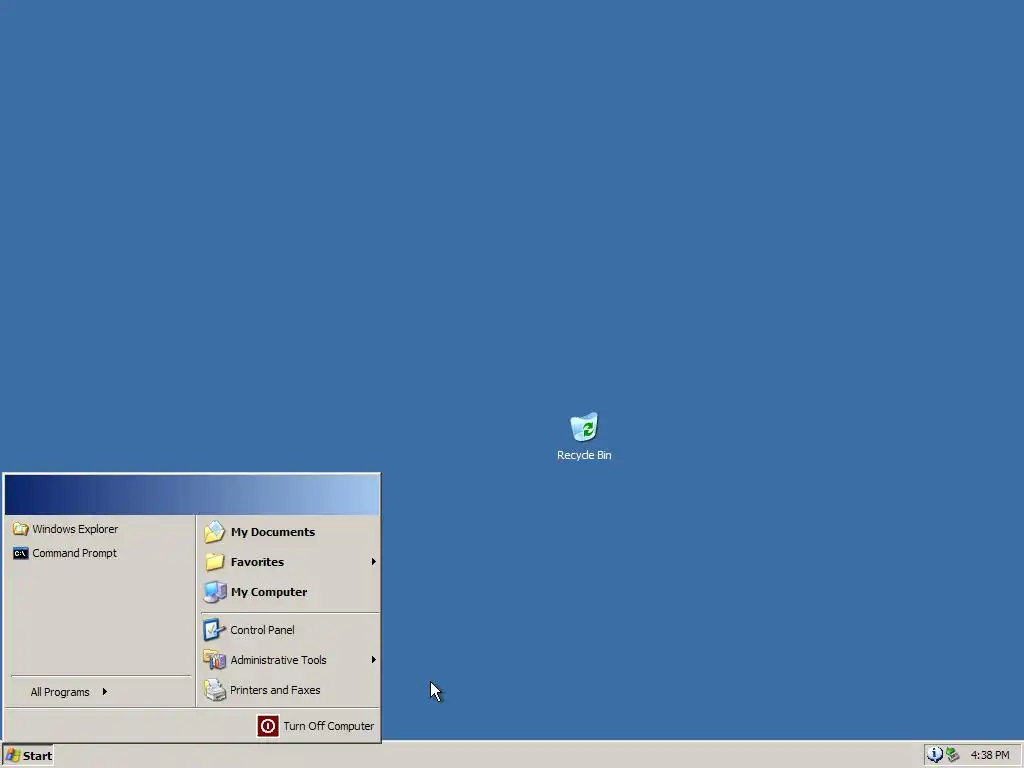Click the Windows flag logo on Start
Screen dimensions: 1024x768
13,756
